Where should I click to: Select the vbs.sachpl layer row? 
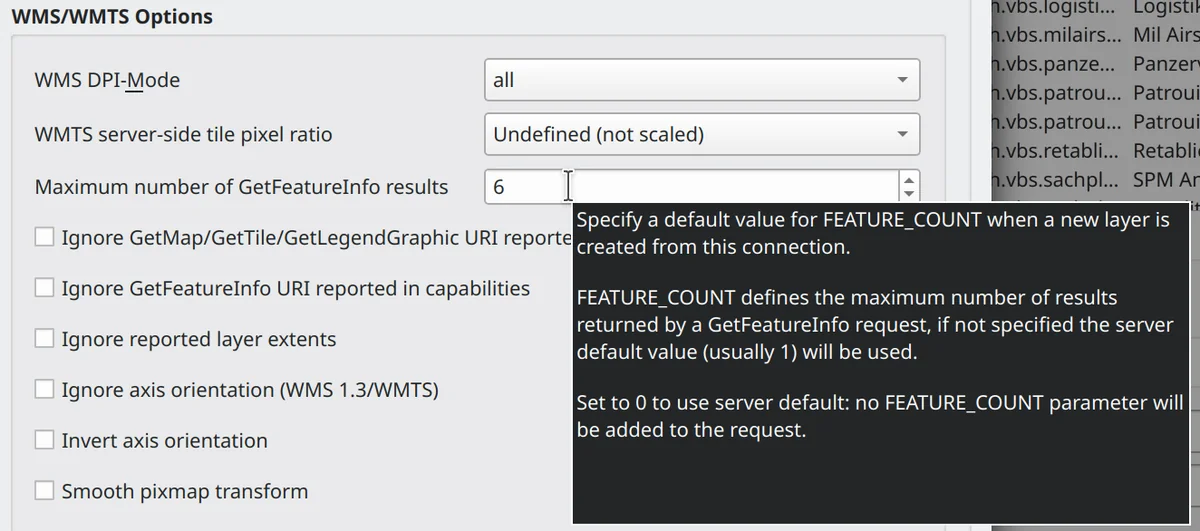[1055, 180]
